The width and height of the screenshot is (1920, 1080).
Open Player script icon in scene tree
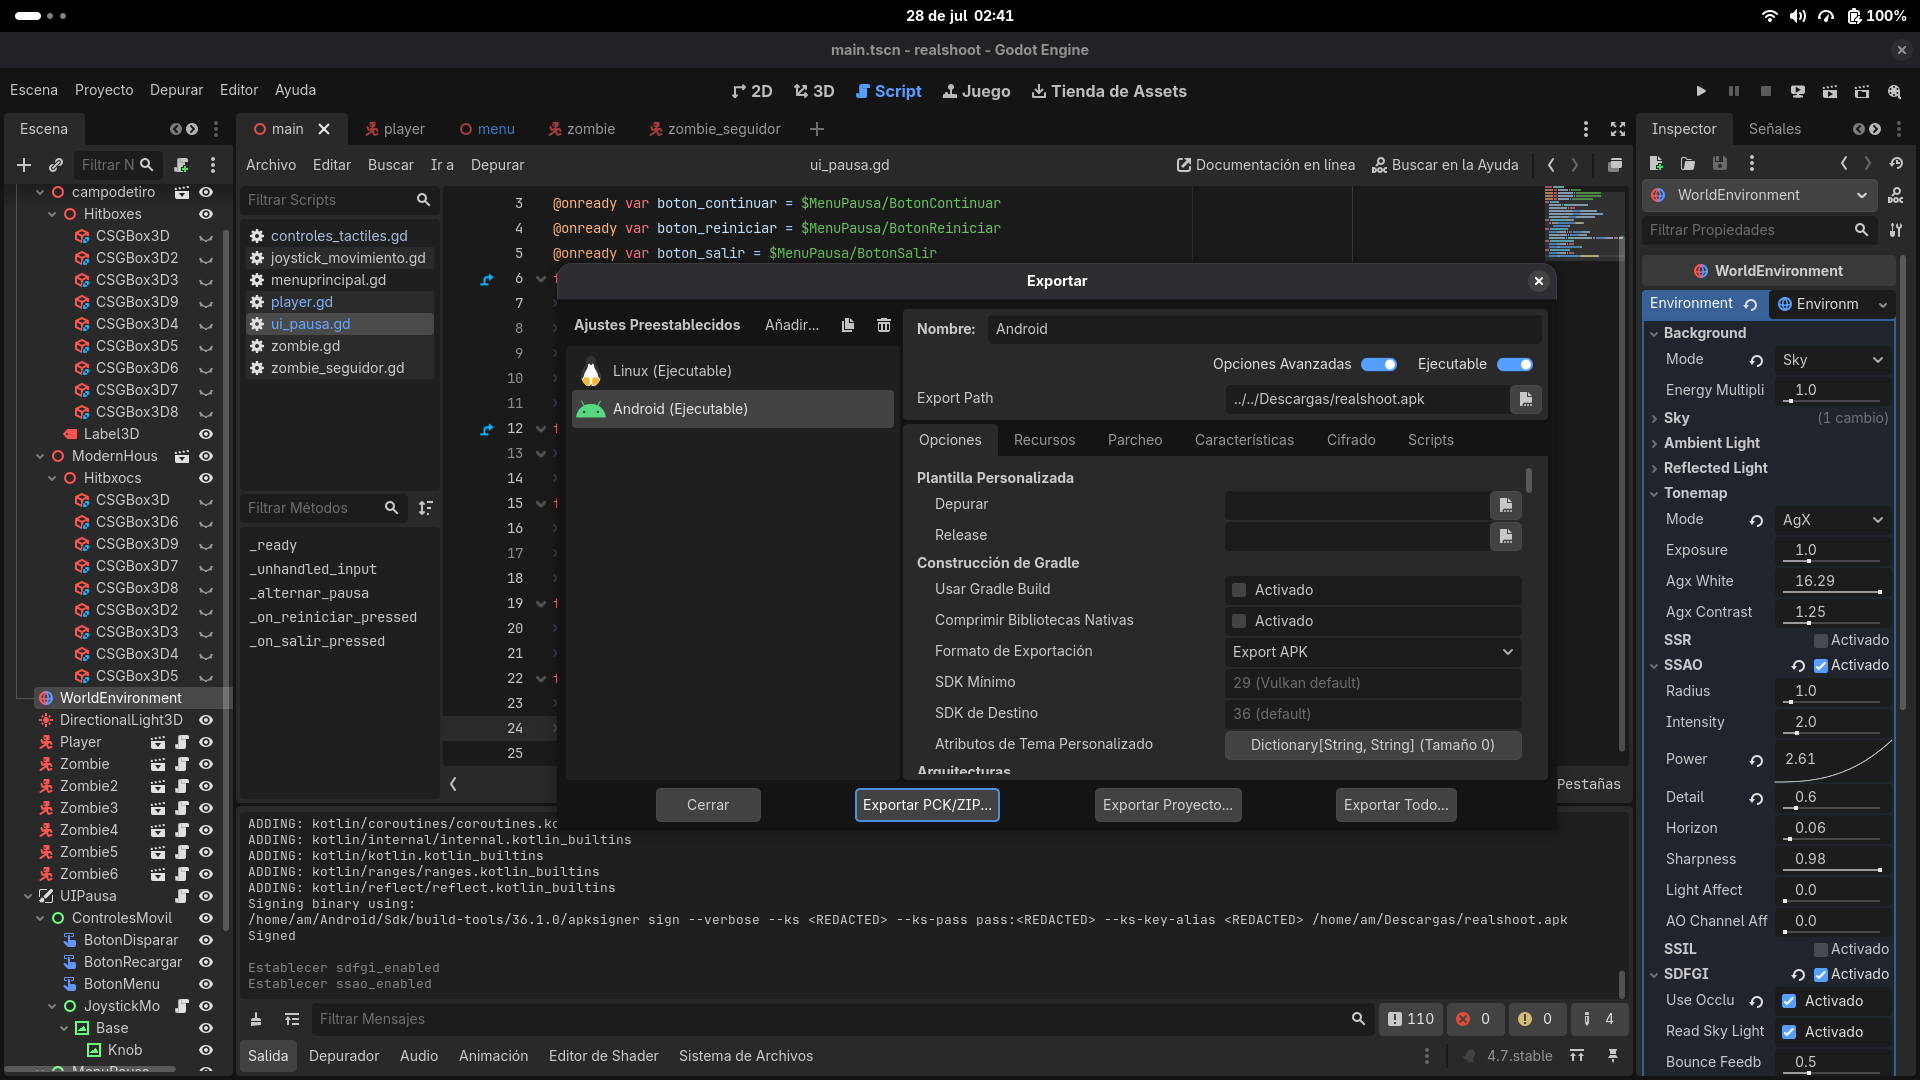182,742
